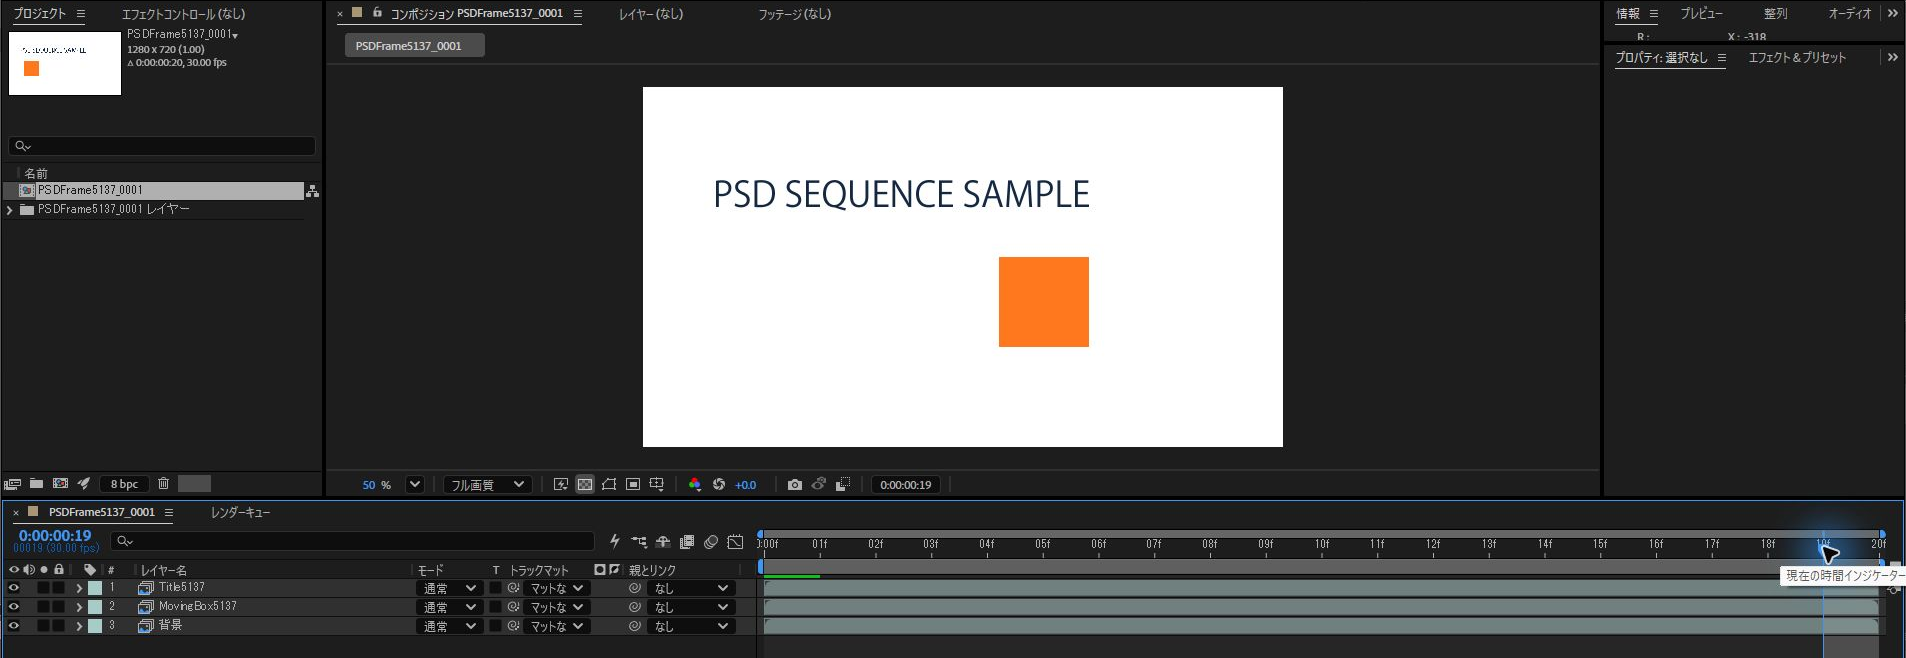Expand the MovingBox5137 layer properties
1906x658 pixels.
point(79,607)
